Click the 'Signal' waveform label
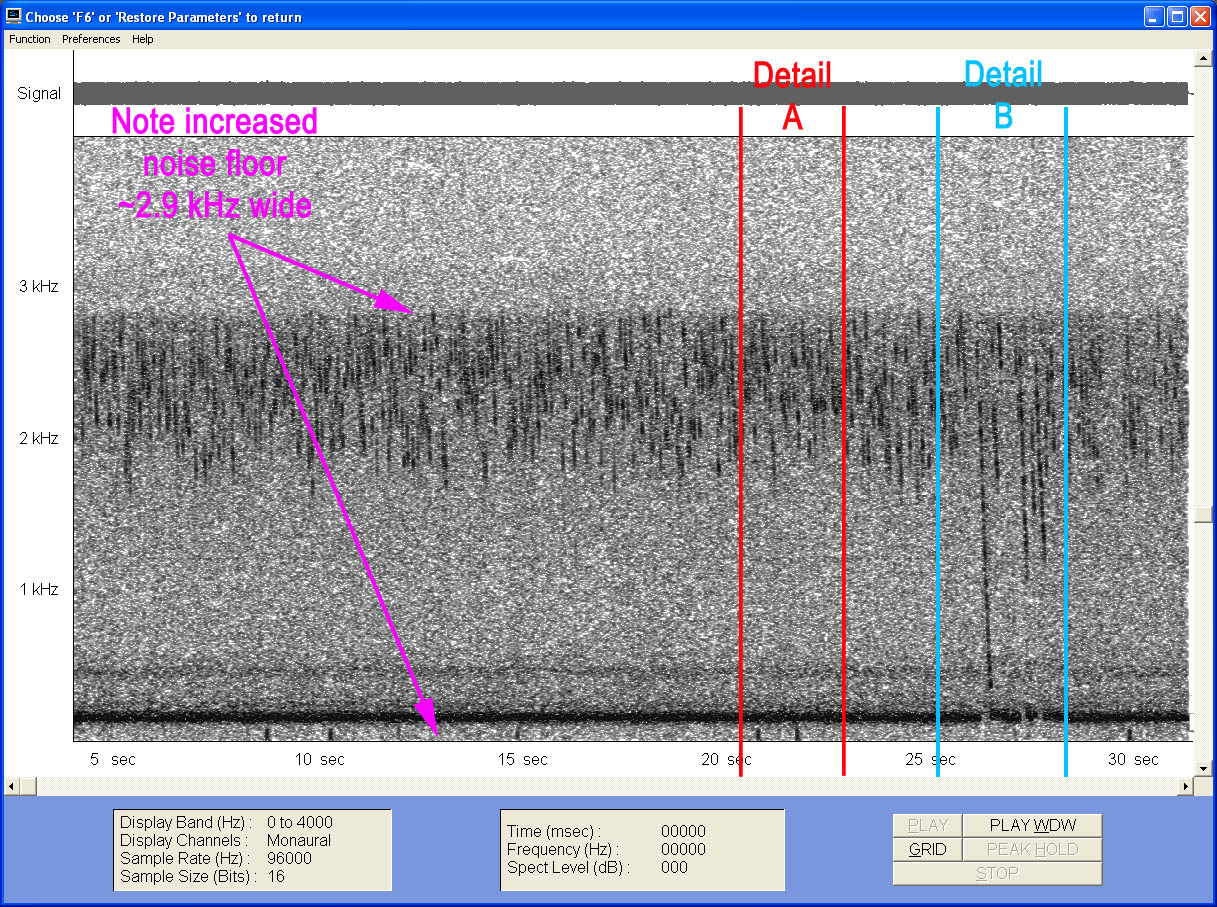 click(39, 94)
